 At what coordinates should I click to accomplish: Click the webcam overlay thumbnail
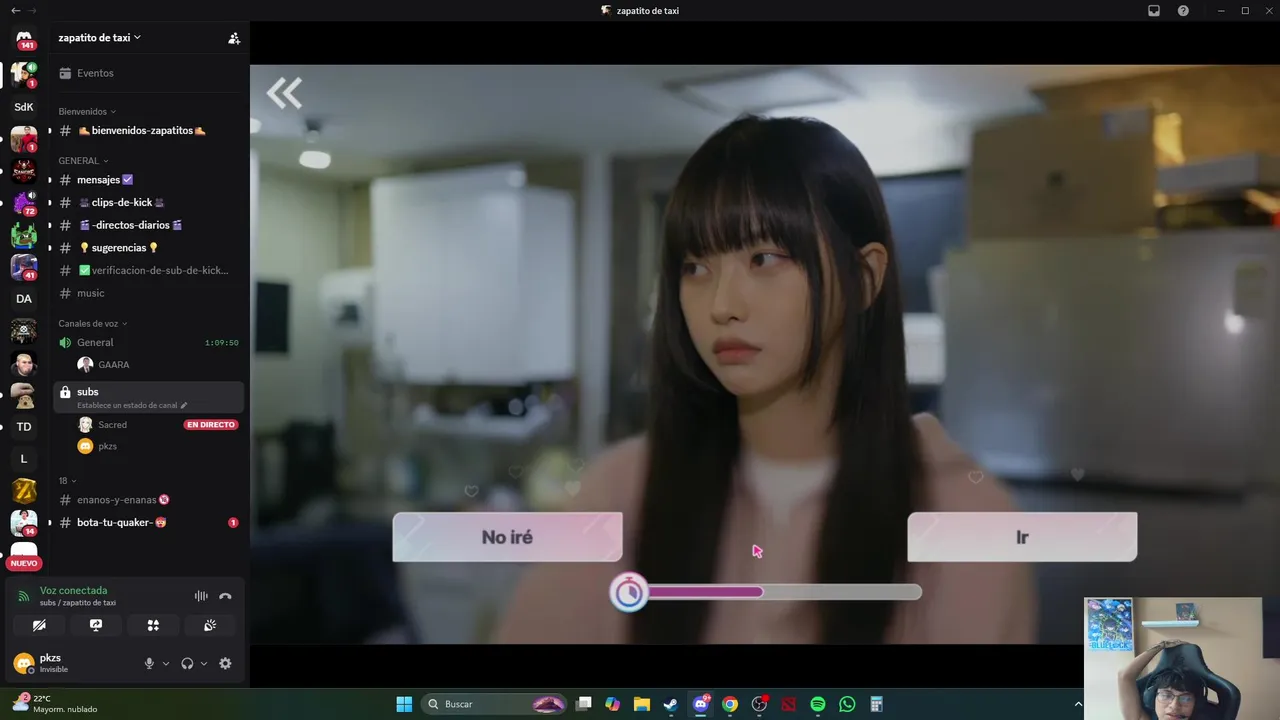click(1173, 658)
